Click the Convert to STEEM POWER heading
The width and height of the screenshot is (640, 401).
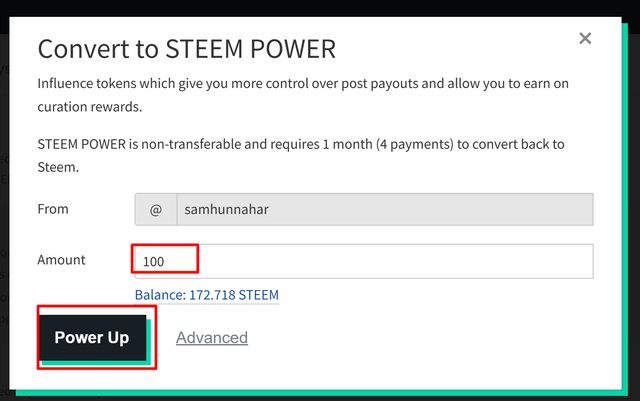(x=186, y=47)
